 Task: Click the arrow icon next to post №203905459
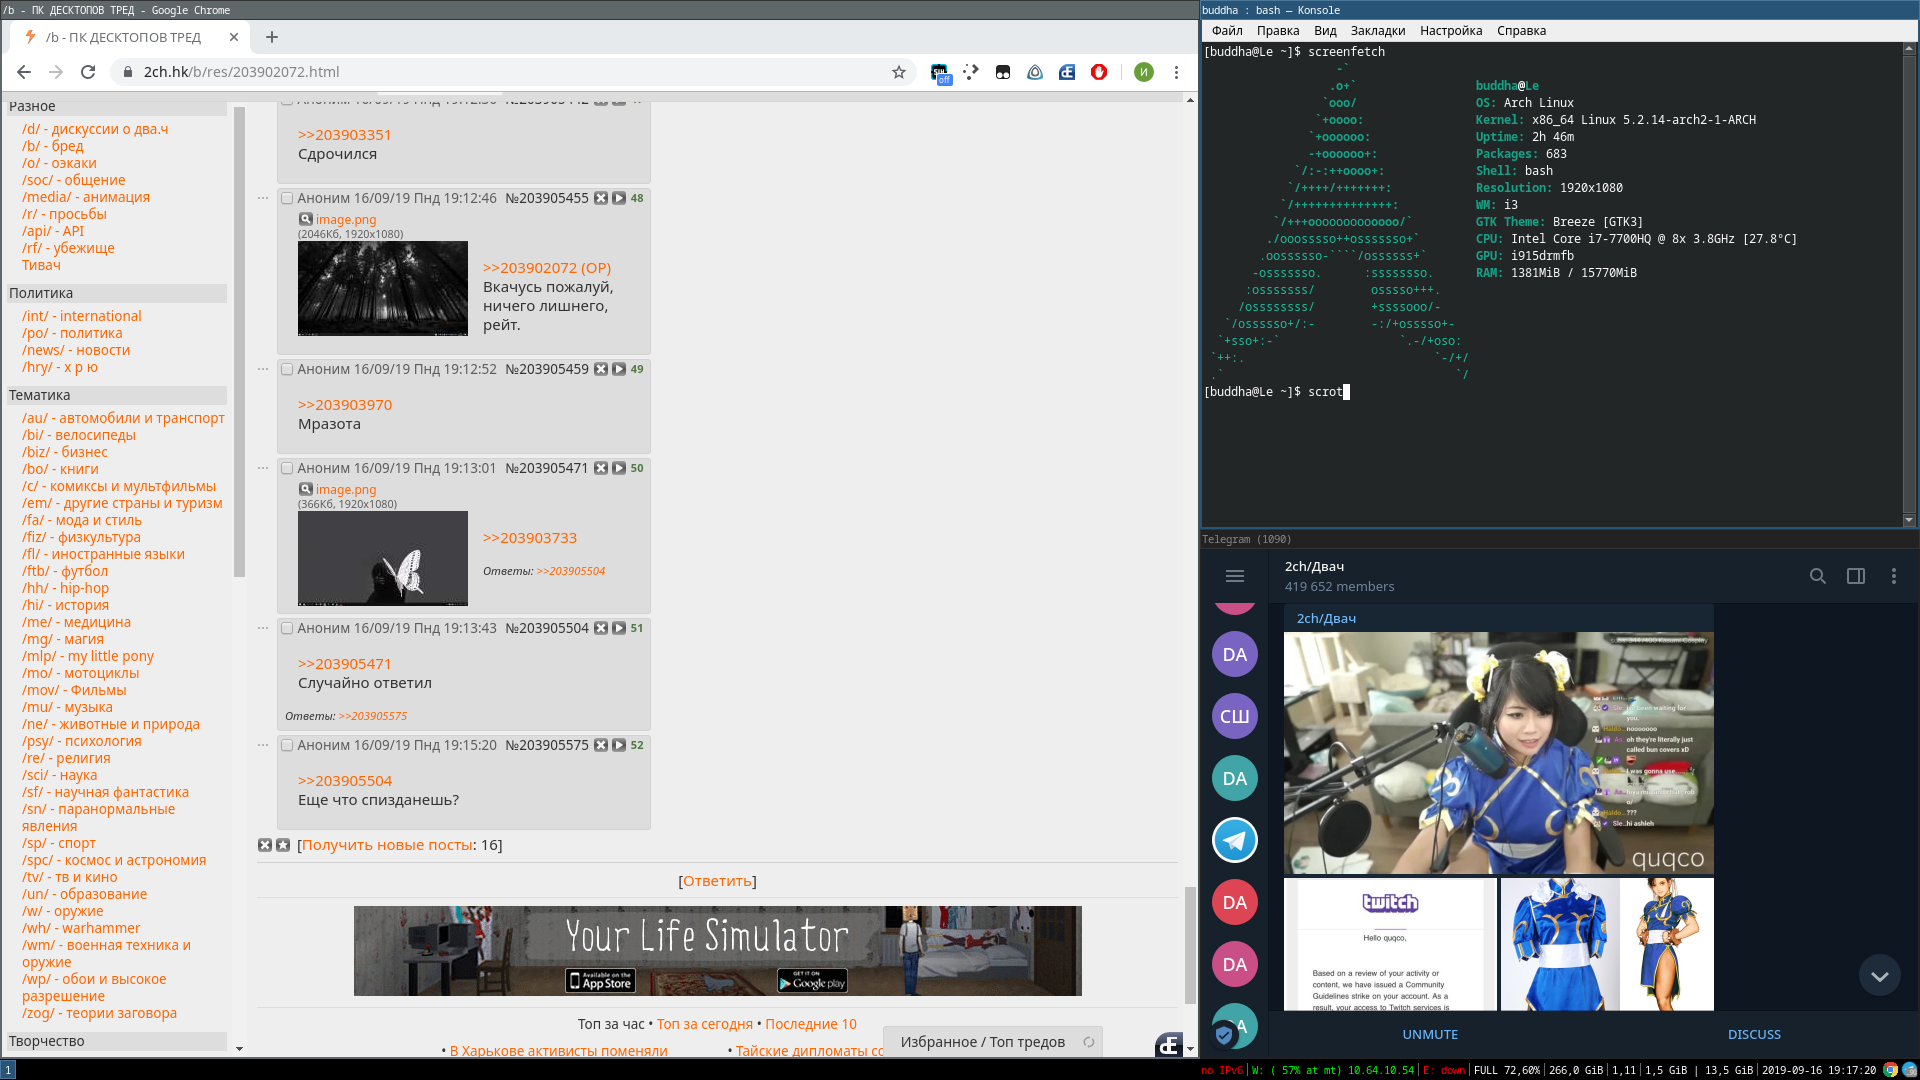point(619,369)
